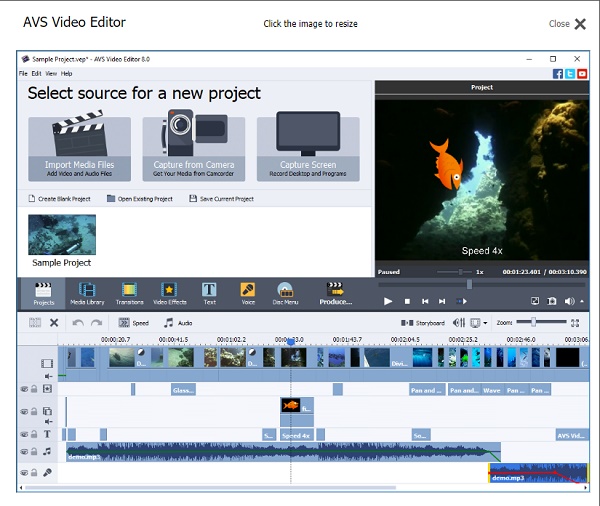
Task: Open the audio mixer icon
Action: pyautogui.click(x=459, y=323)
